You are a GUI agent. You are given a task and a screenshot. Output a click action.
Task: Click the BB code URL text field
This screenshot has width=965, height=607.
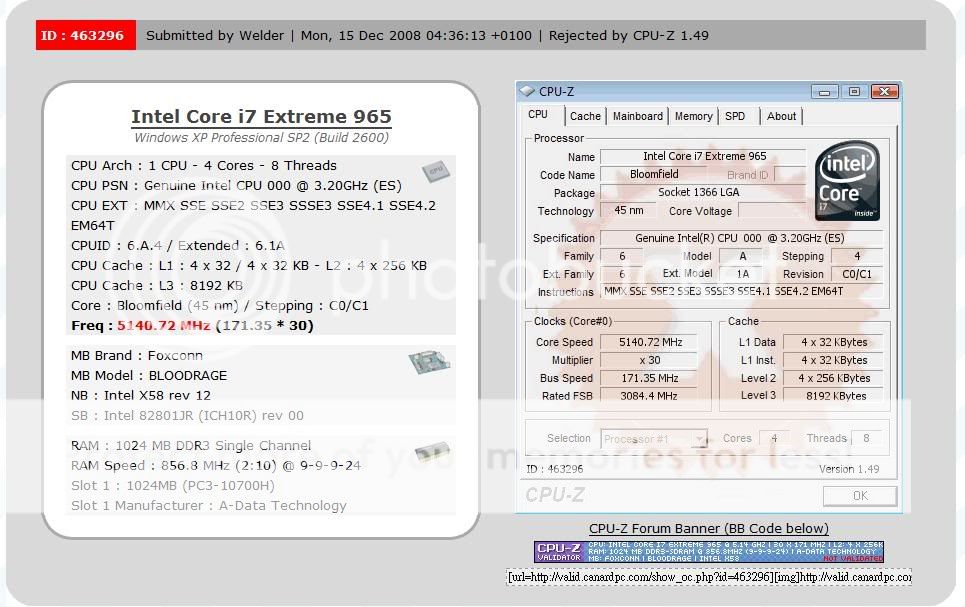pyautogui.click(x=708, y=577)
